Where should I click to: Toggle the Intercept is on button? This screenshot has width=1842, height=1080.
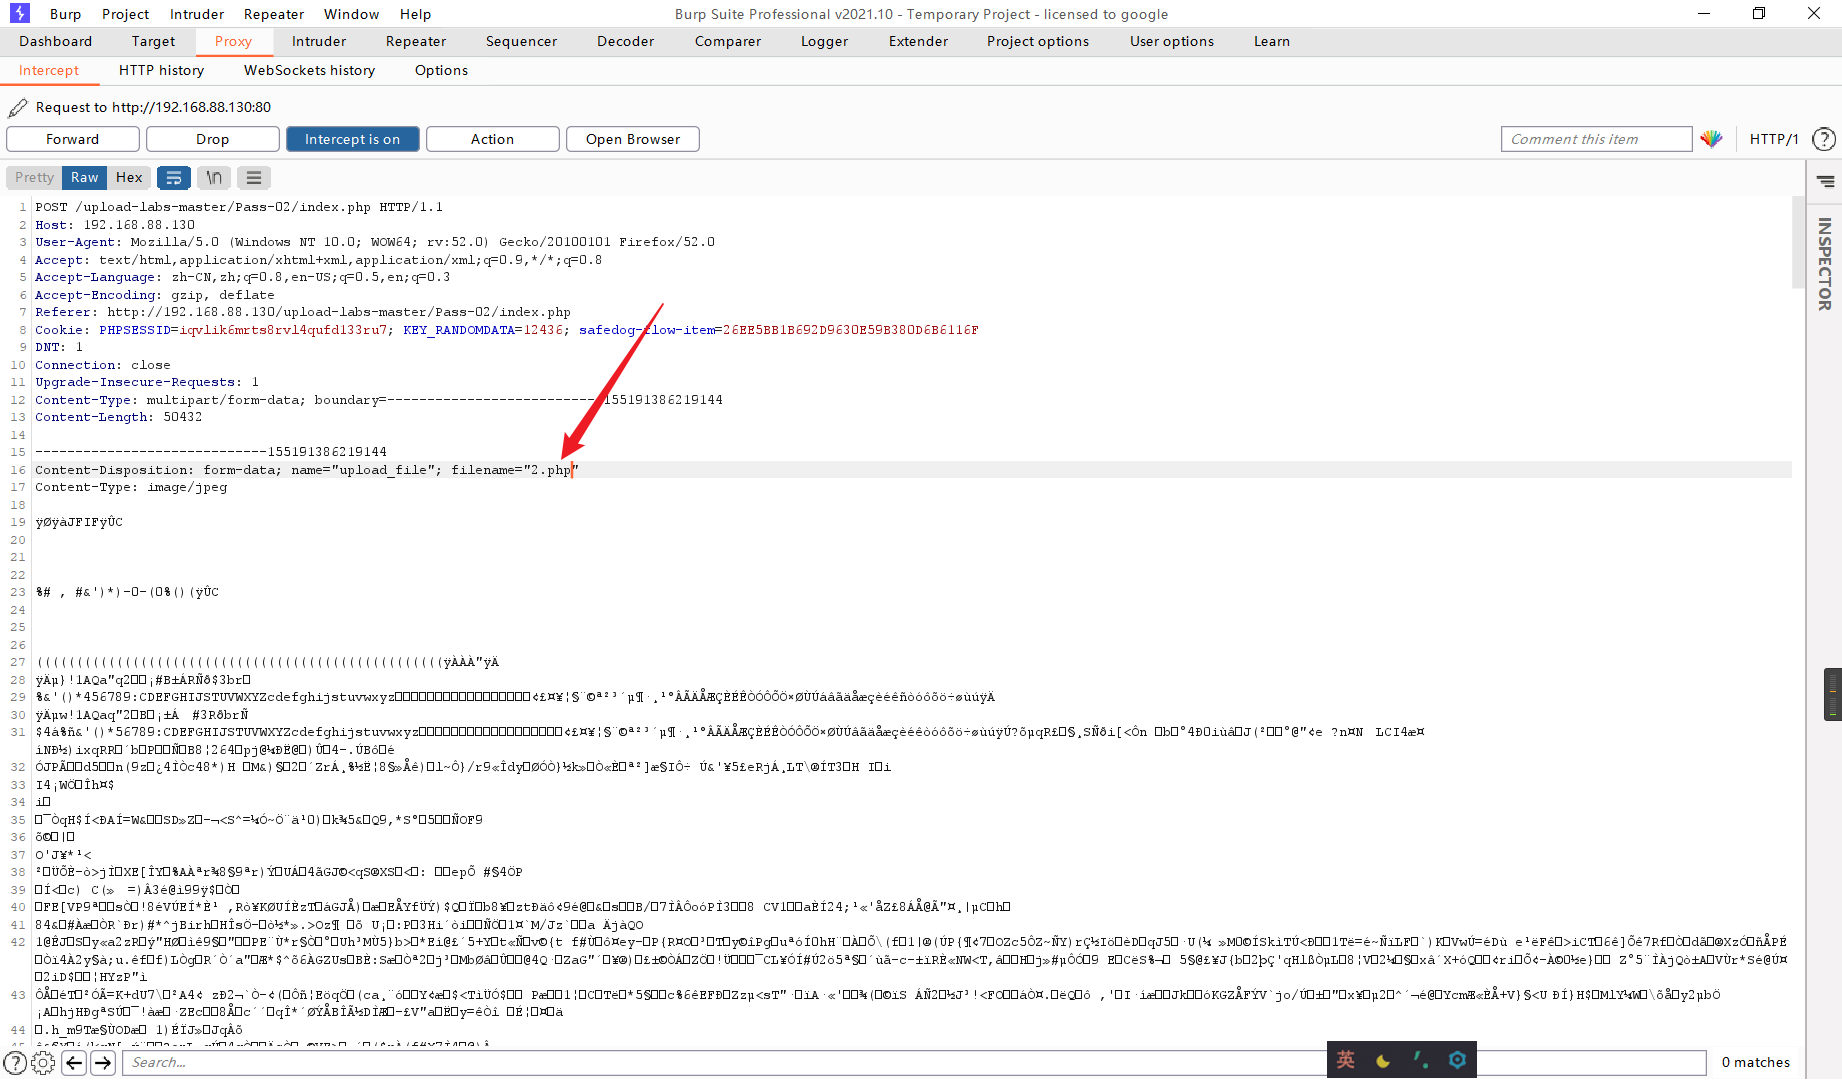pos(353,139)
